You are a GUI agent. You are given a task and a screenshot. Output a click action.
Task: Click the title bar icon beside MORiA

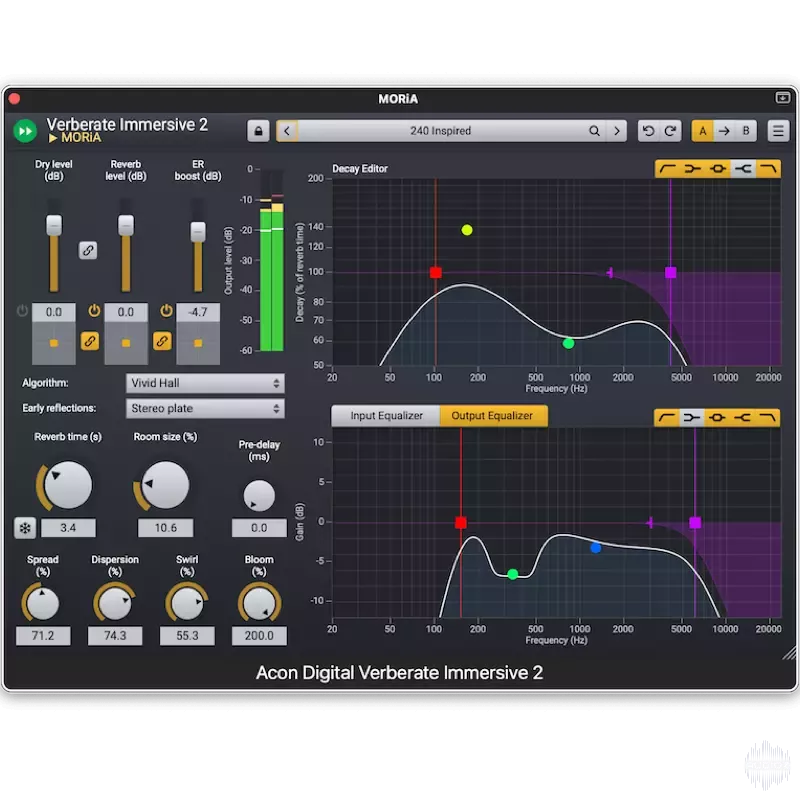[x=782, y=97]
